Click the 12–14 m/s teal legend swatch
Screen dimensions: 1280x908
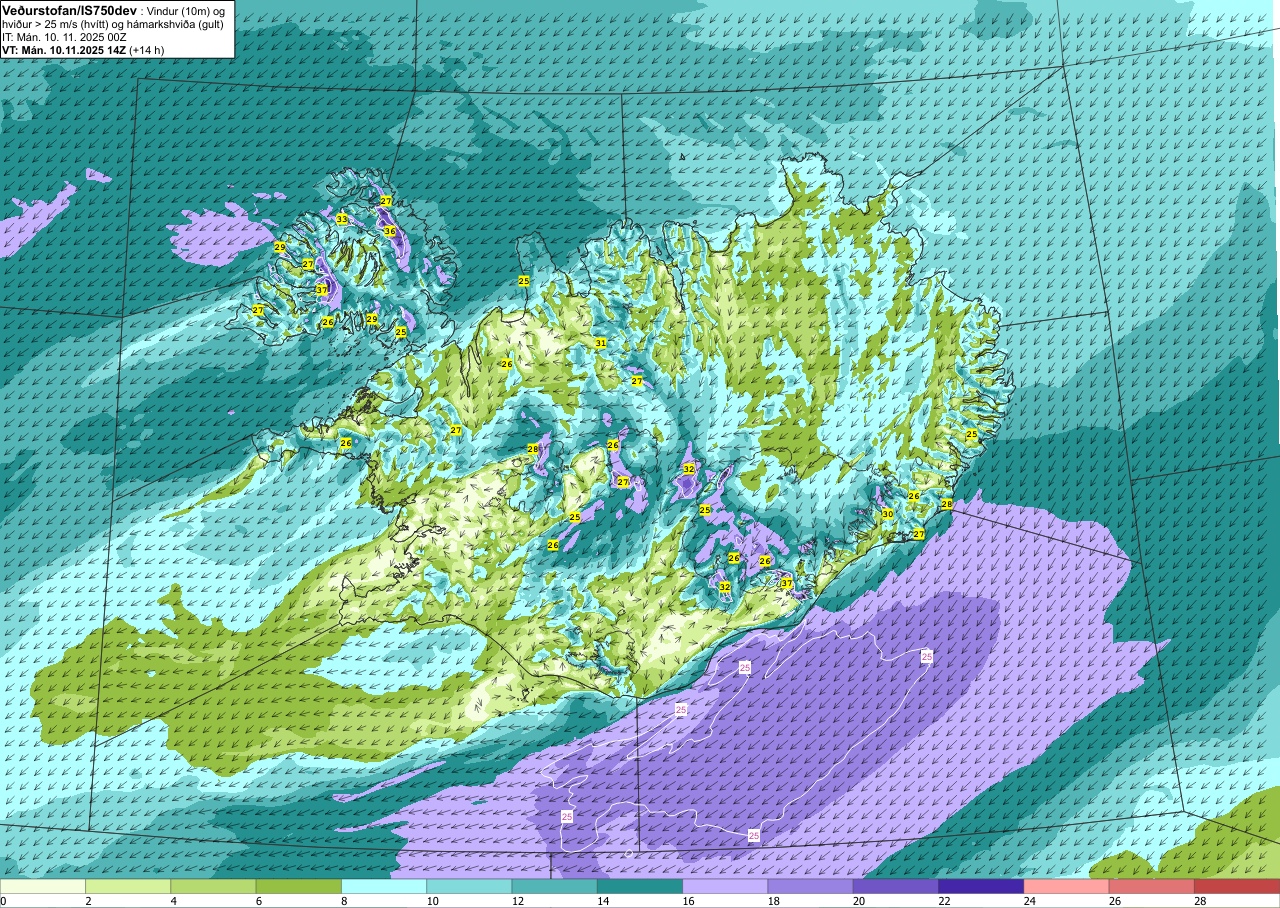(x=555, y=886)
